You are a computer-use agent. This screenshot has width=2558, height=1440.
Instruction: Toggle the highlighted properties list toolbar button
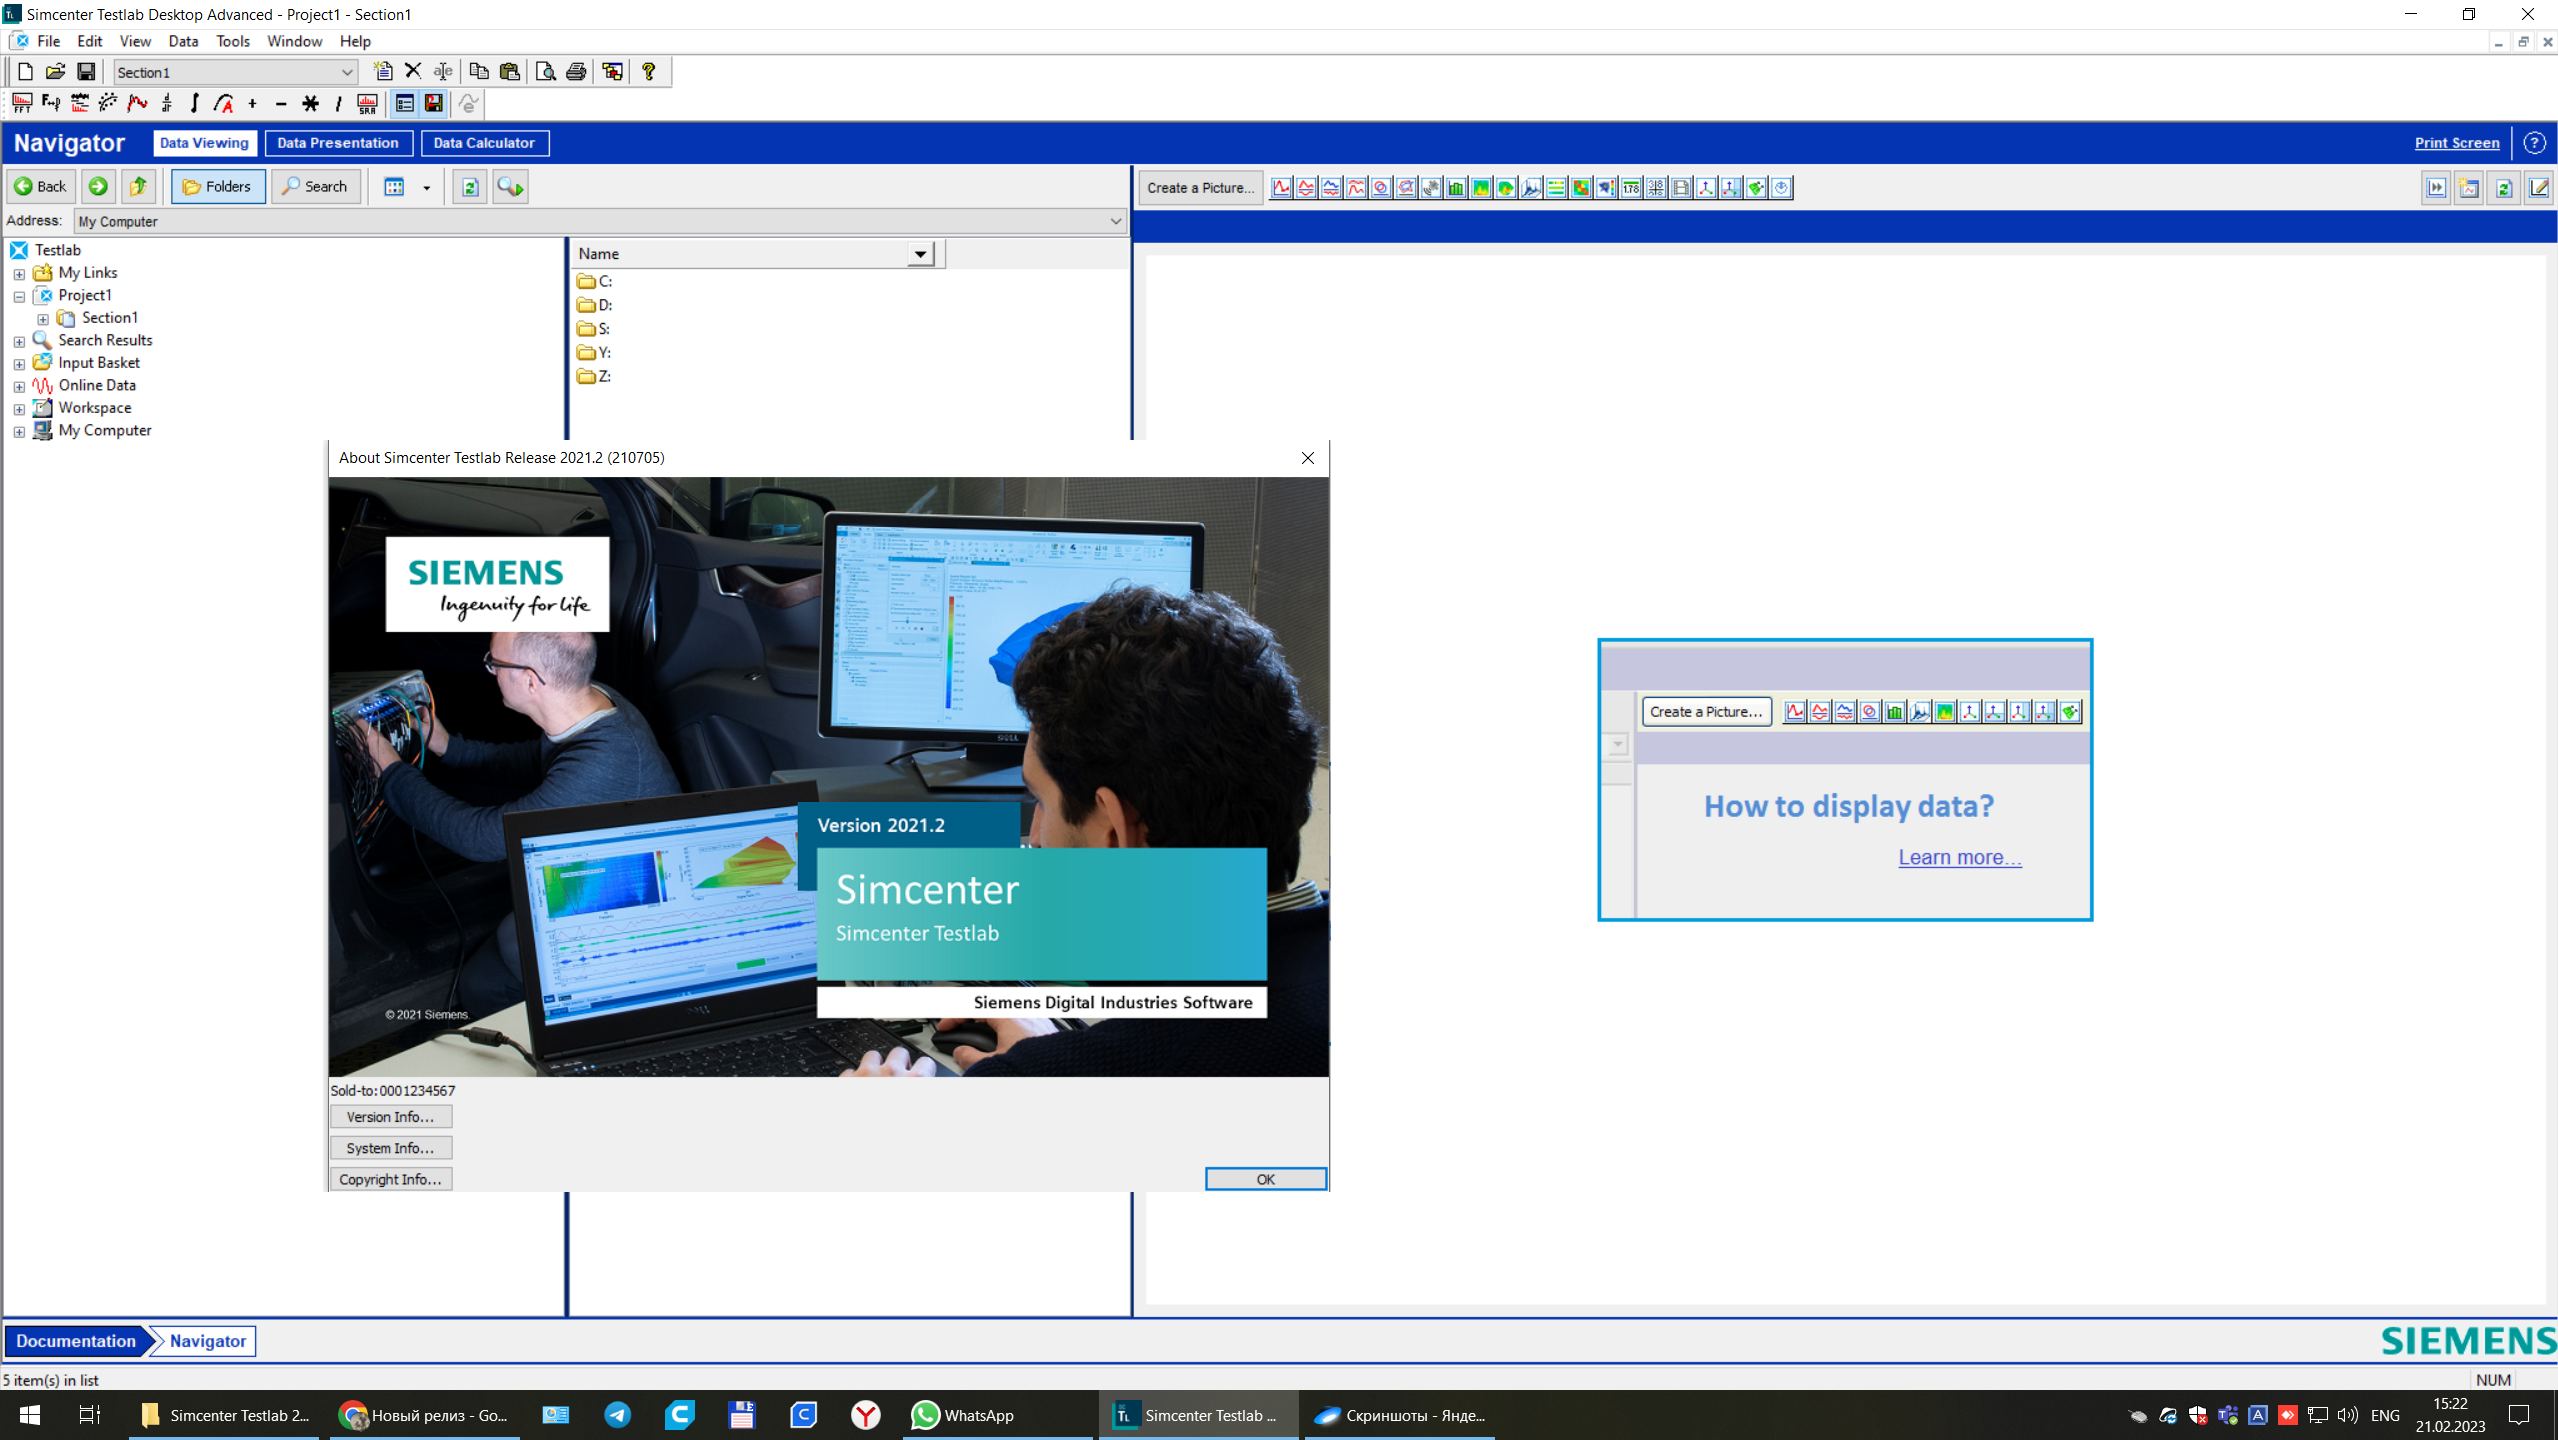404,103
